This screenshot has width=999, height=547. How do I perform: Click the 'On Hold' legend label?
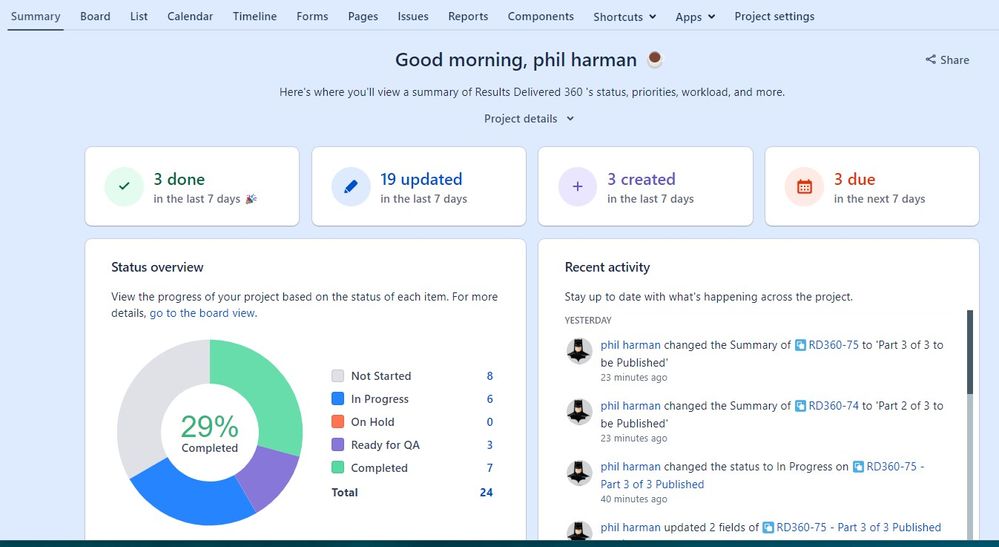(x=373, y=422)
